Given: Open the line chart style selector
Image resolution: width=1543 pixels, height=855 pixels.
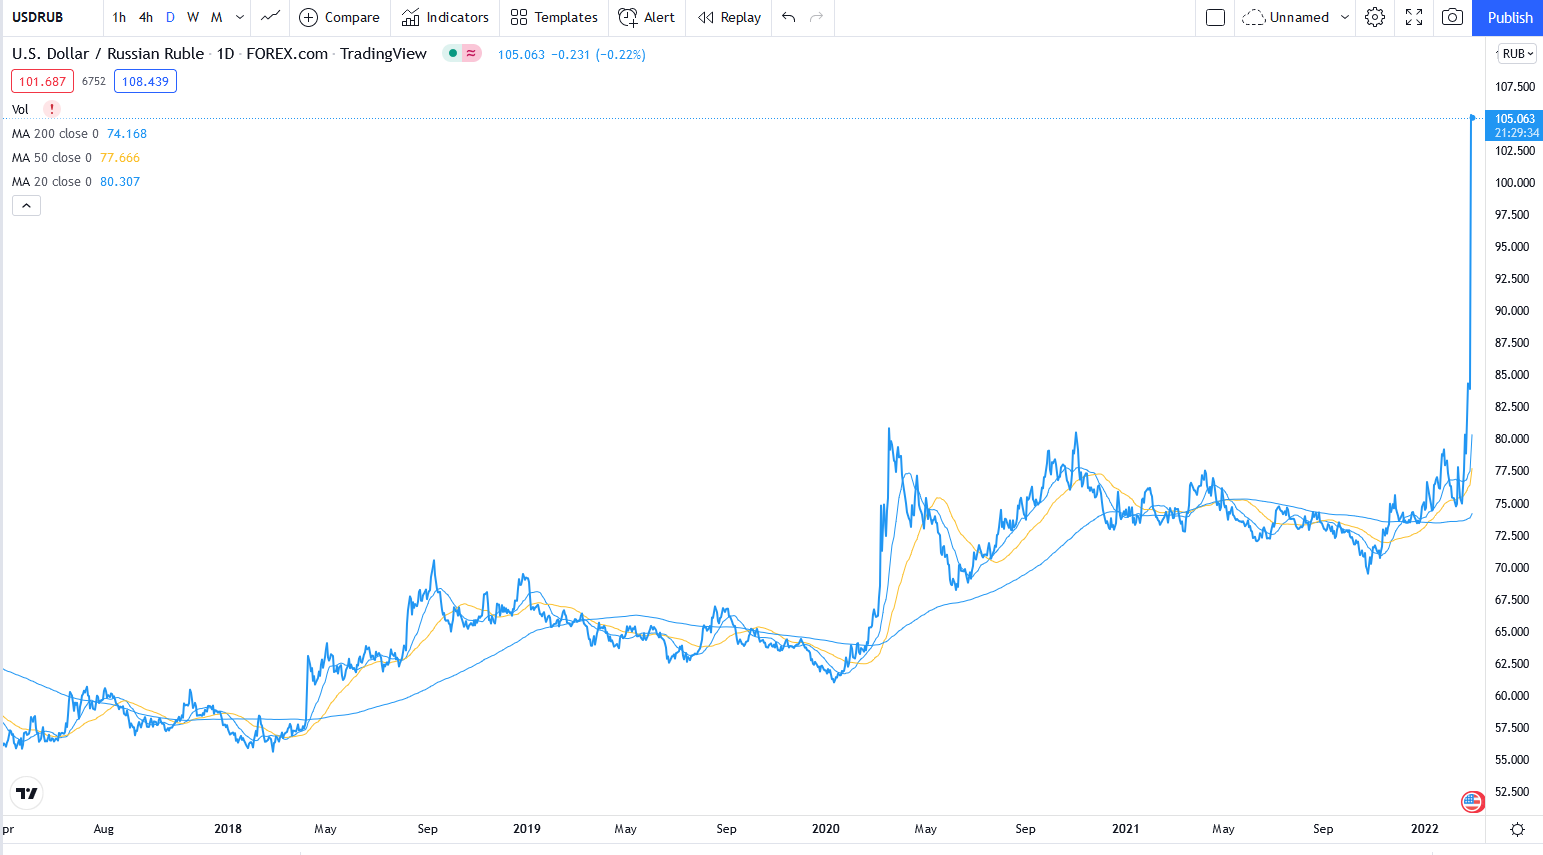Looking at the screenshot, I should (x=270, y=17).
